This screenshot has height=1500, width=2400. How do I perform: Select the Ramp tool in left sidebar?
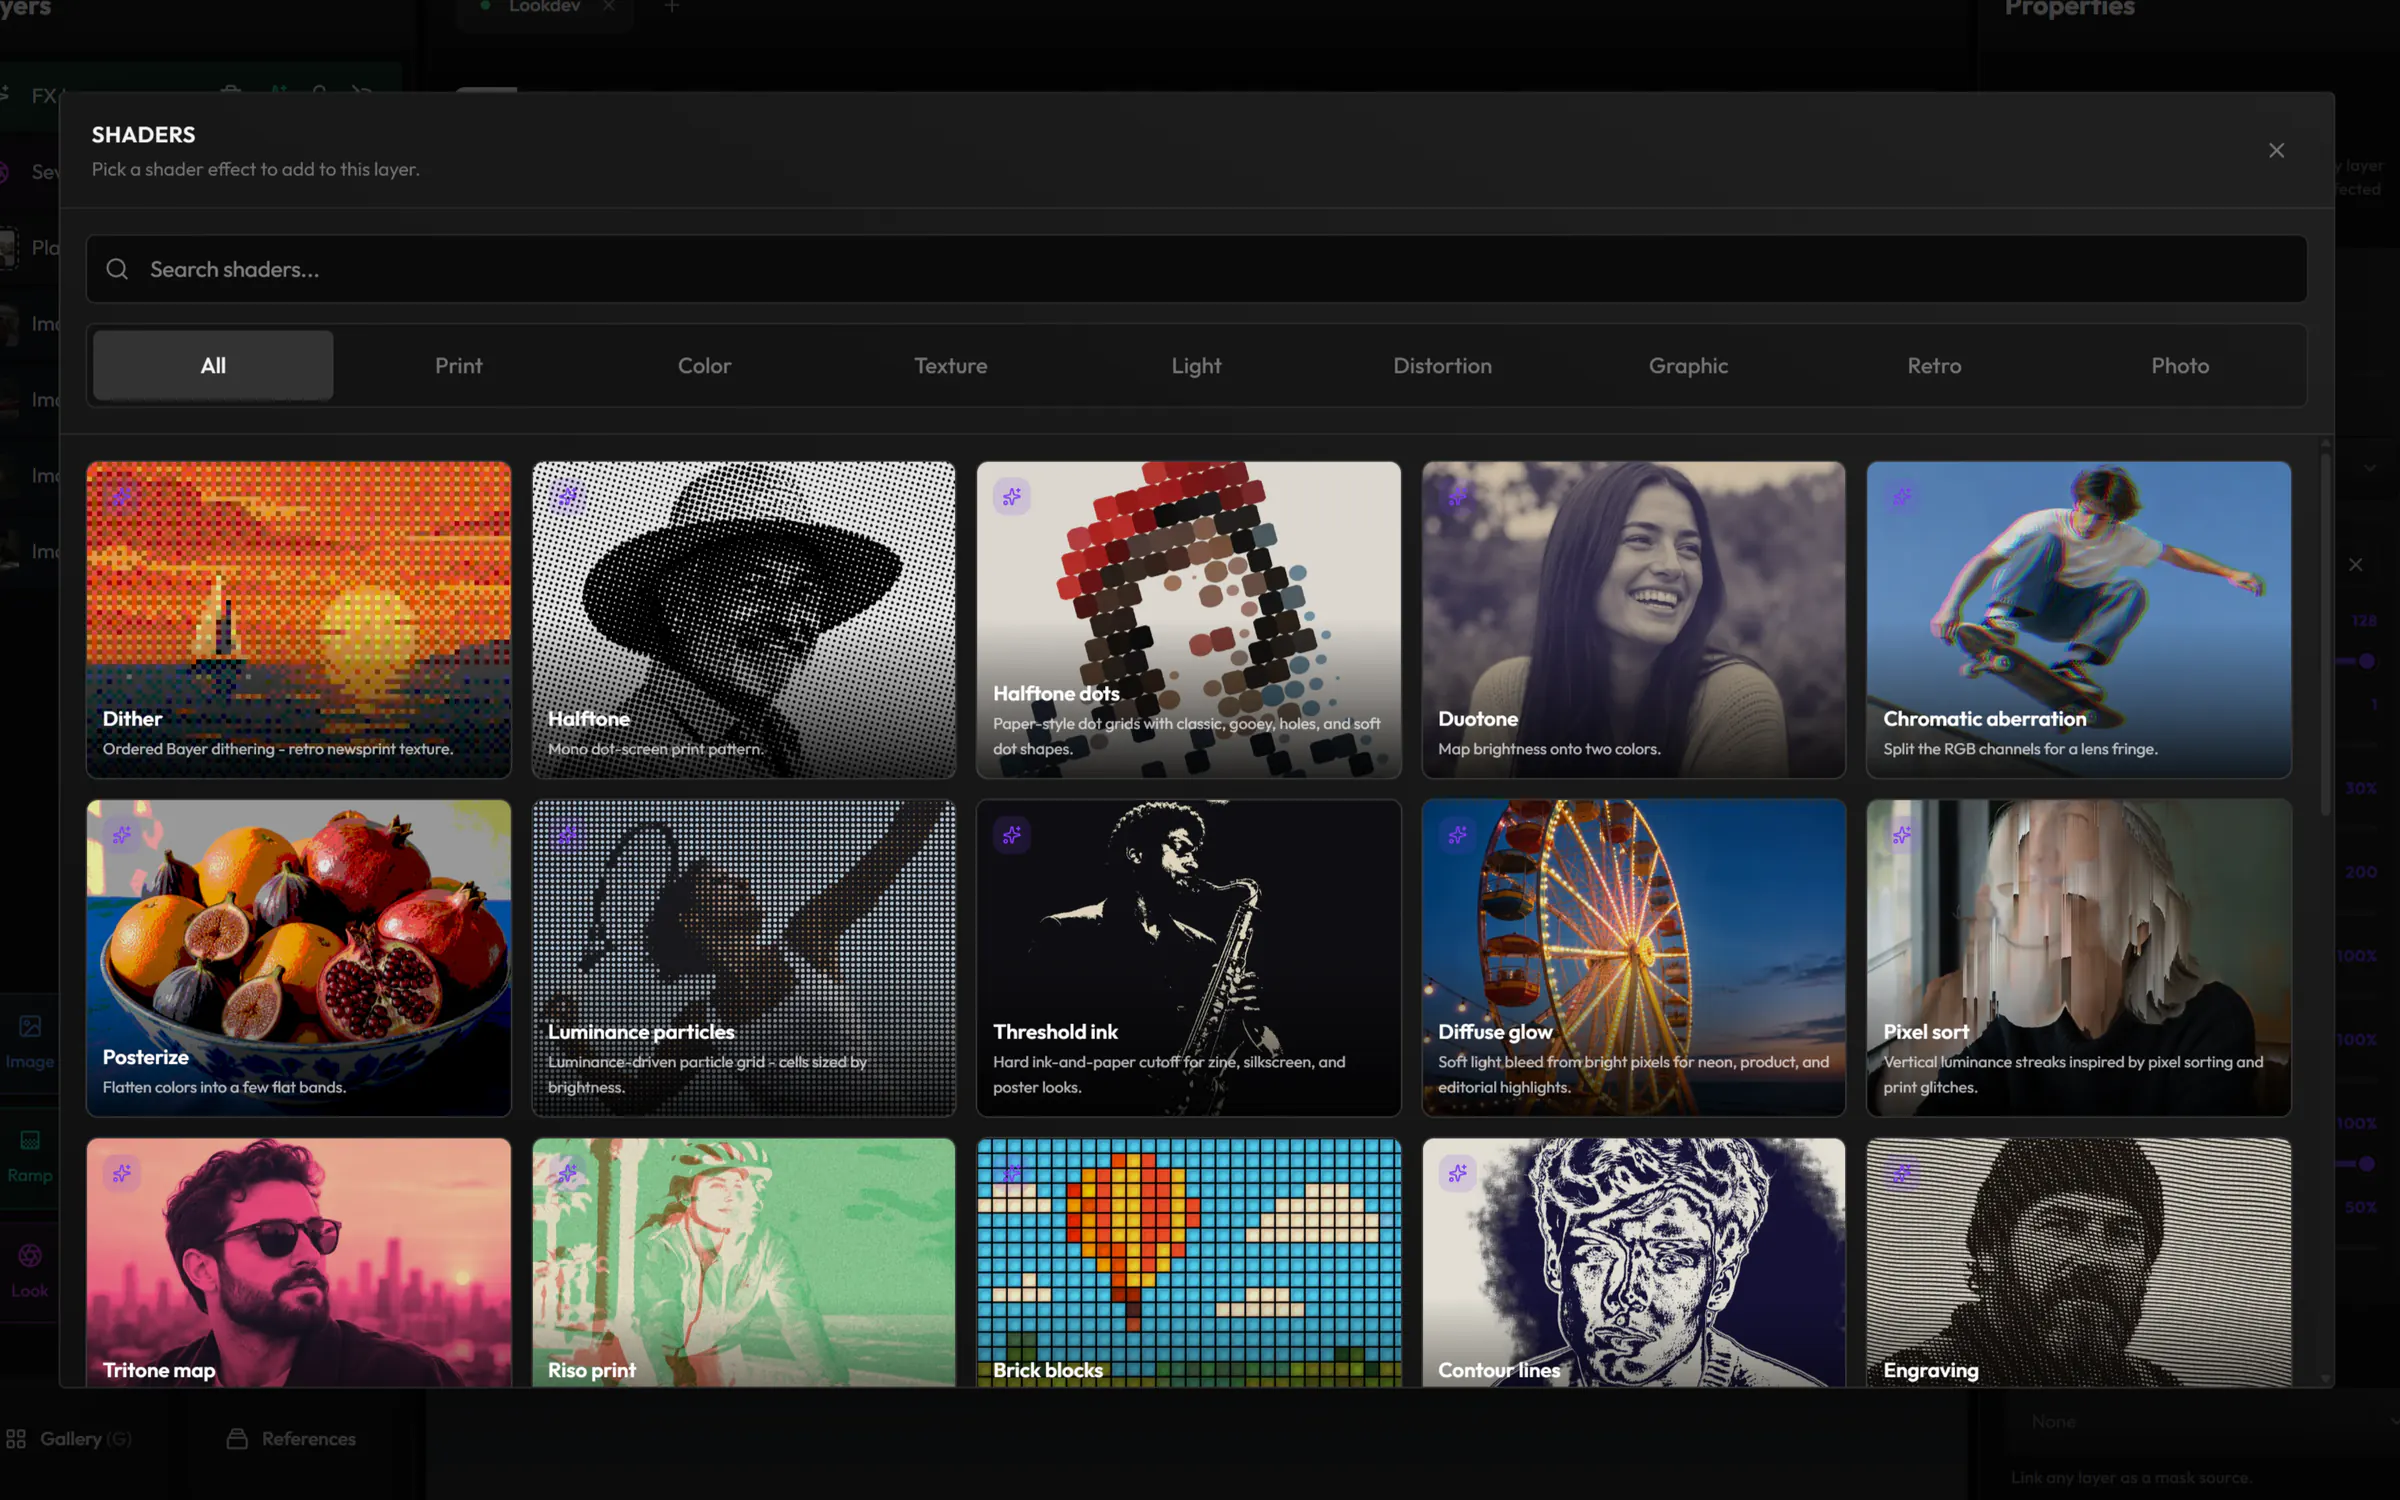point(30,1156)
